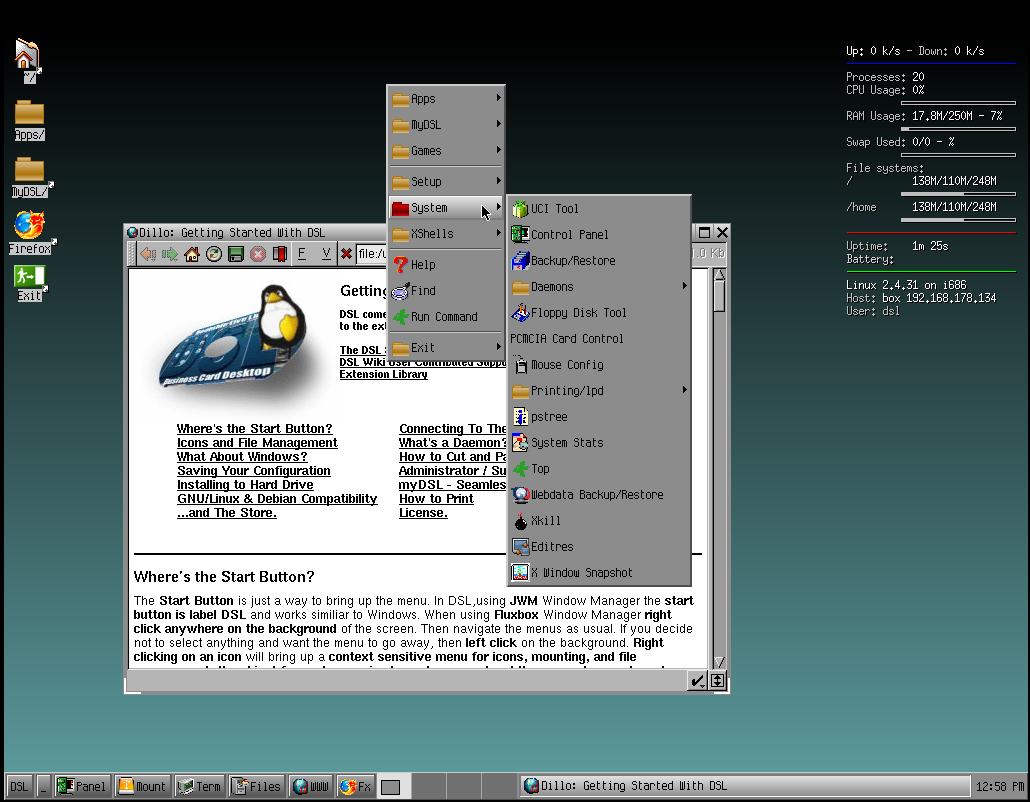Open the home page in Dillo
1030x802 pixels.
[192, 254]
